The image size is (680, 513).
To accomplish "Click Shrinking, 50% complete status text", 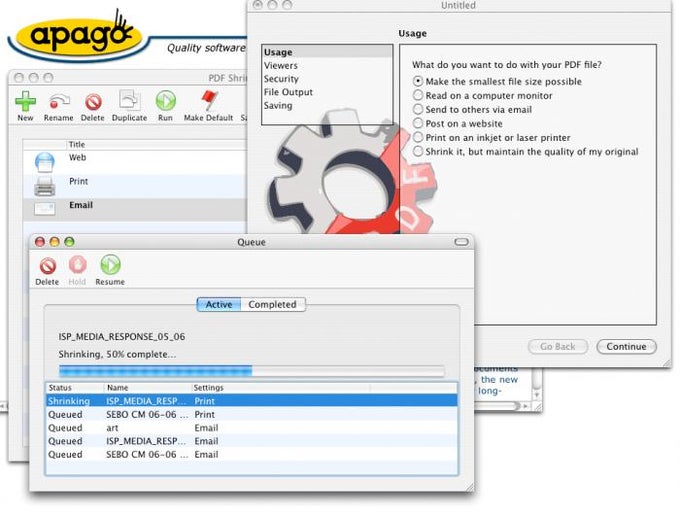I will (x=118, y=354).
